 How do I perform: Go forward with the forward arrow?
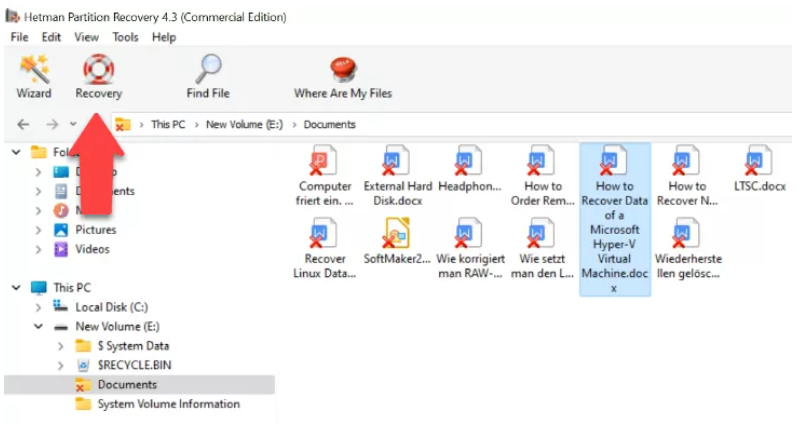(x=52, y=124)
